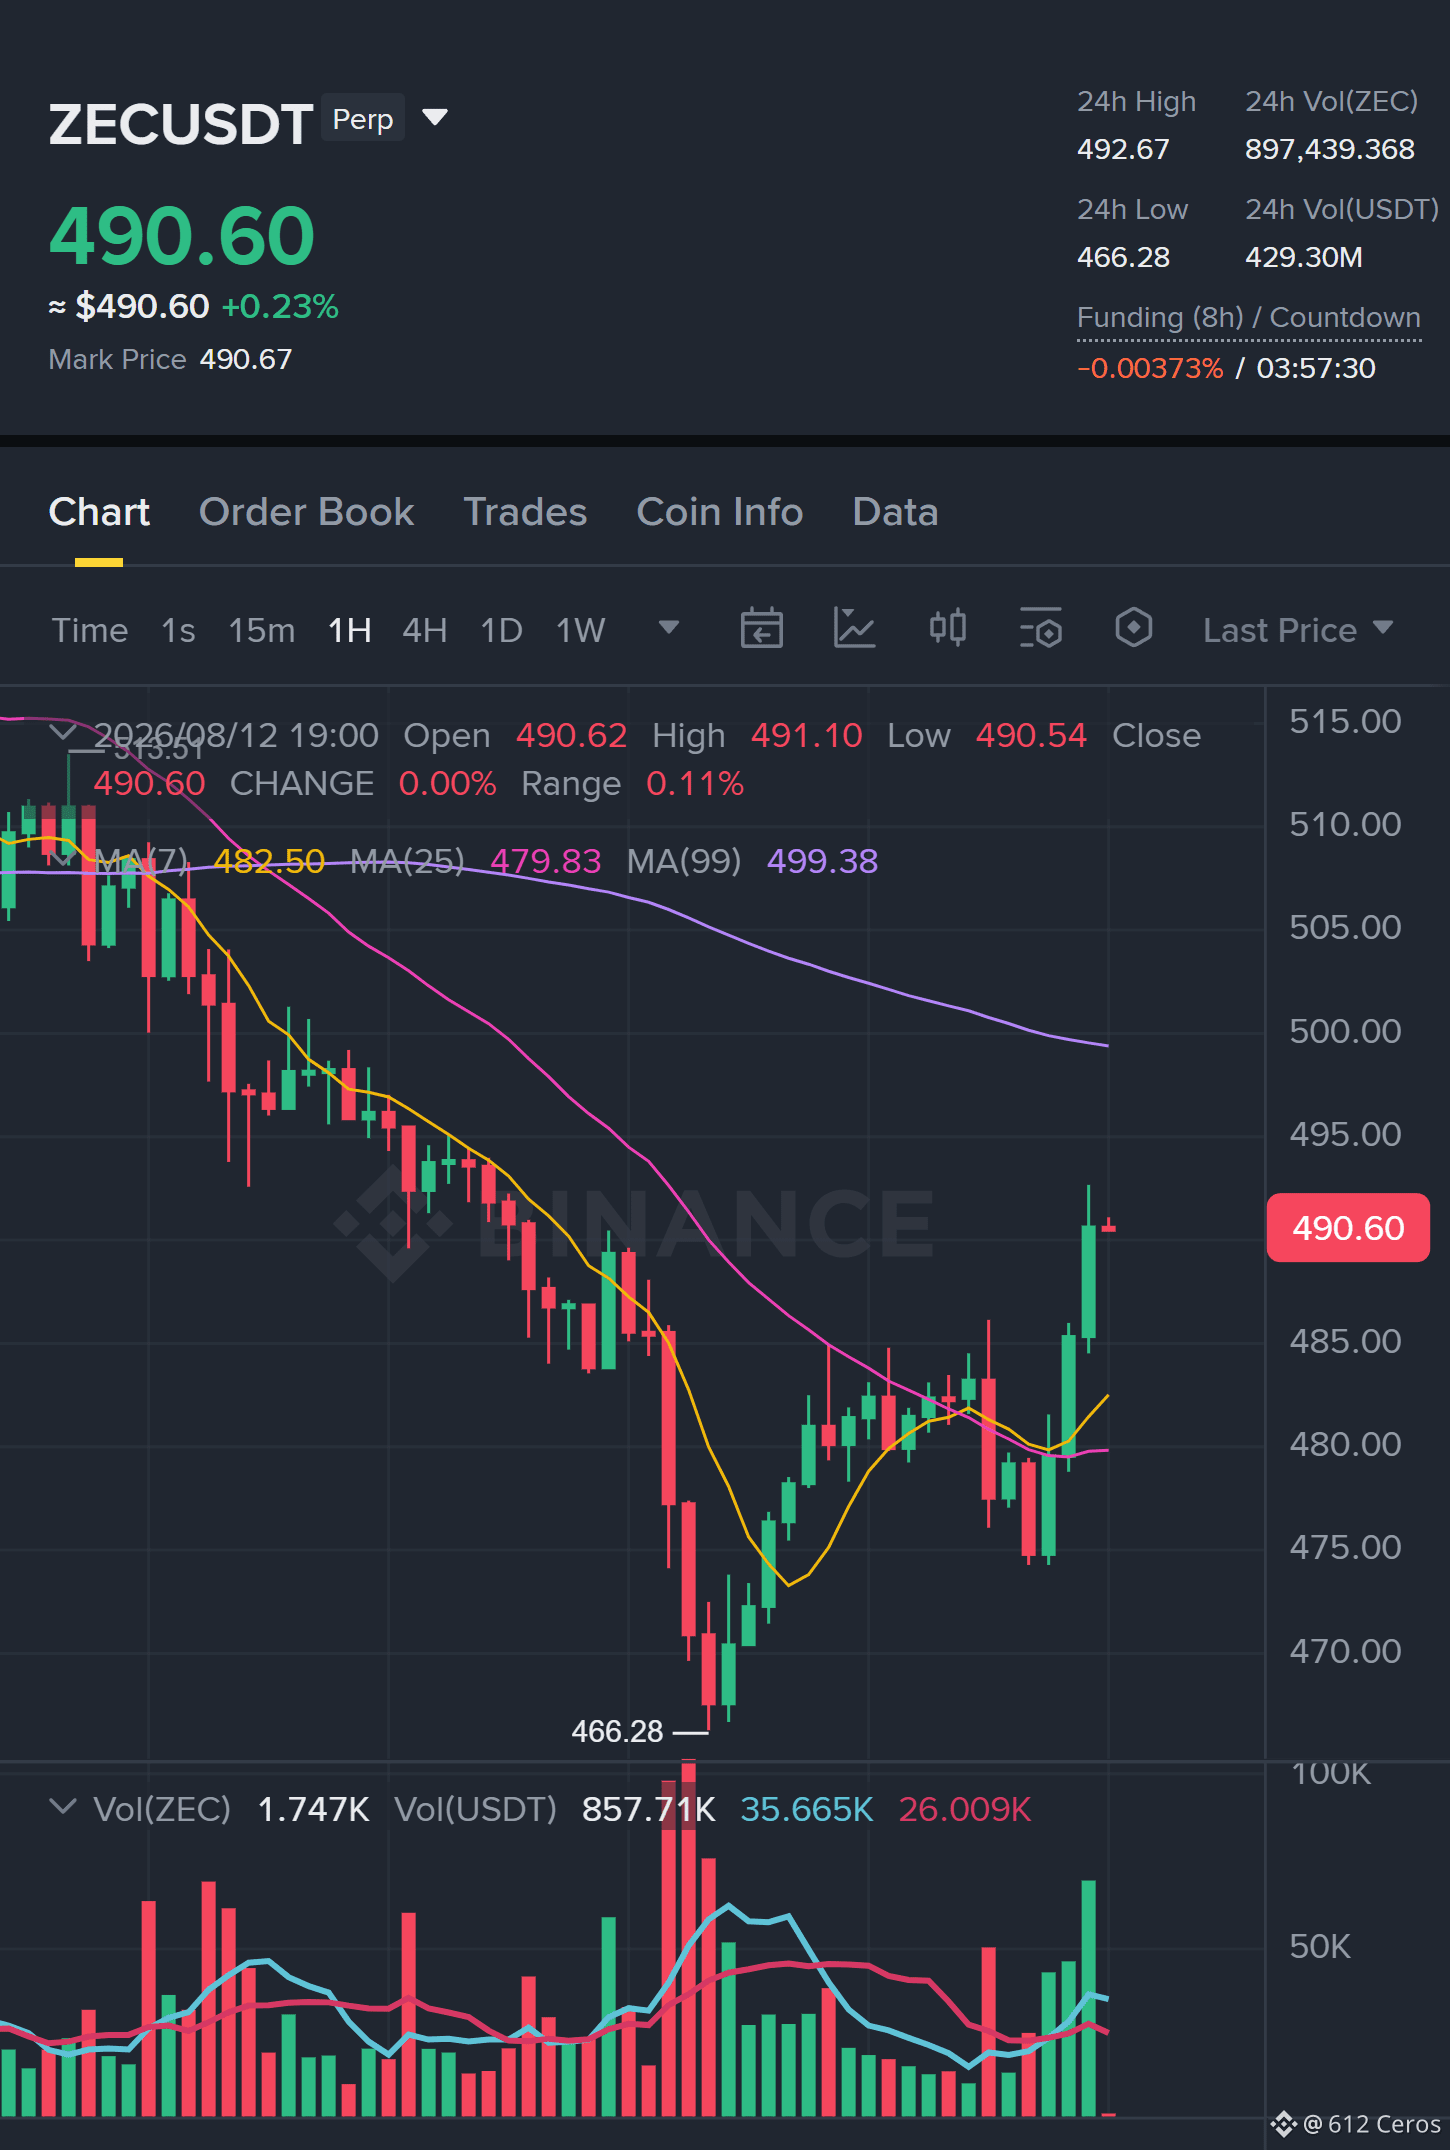Switch to the Chart tab
Image resolution: width=1450 pixels, height=2150 pixels.
(99, 512)
